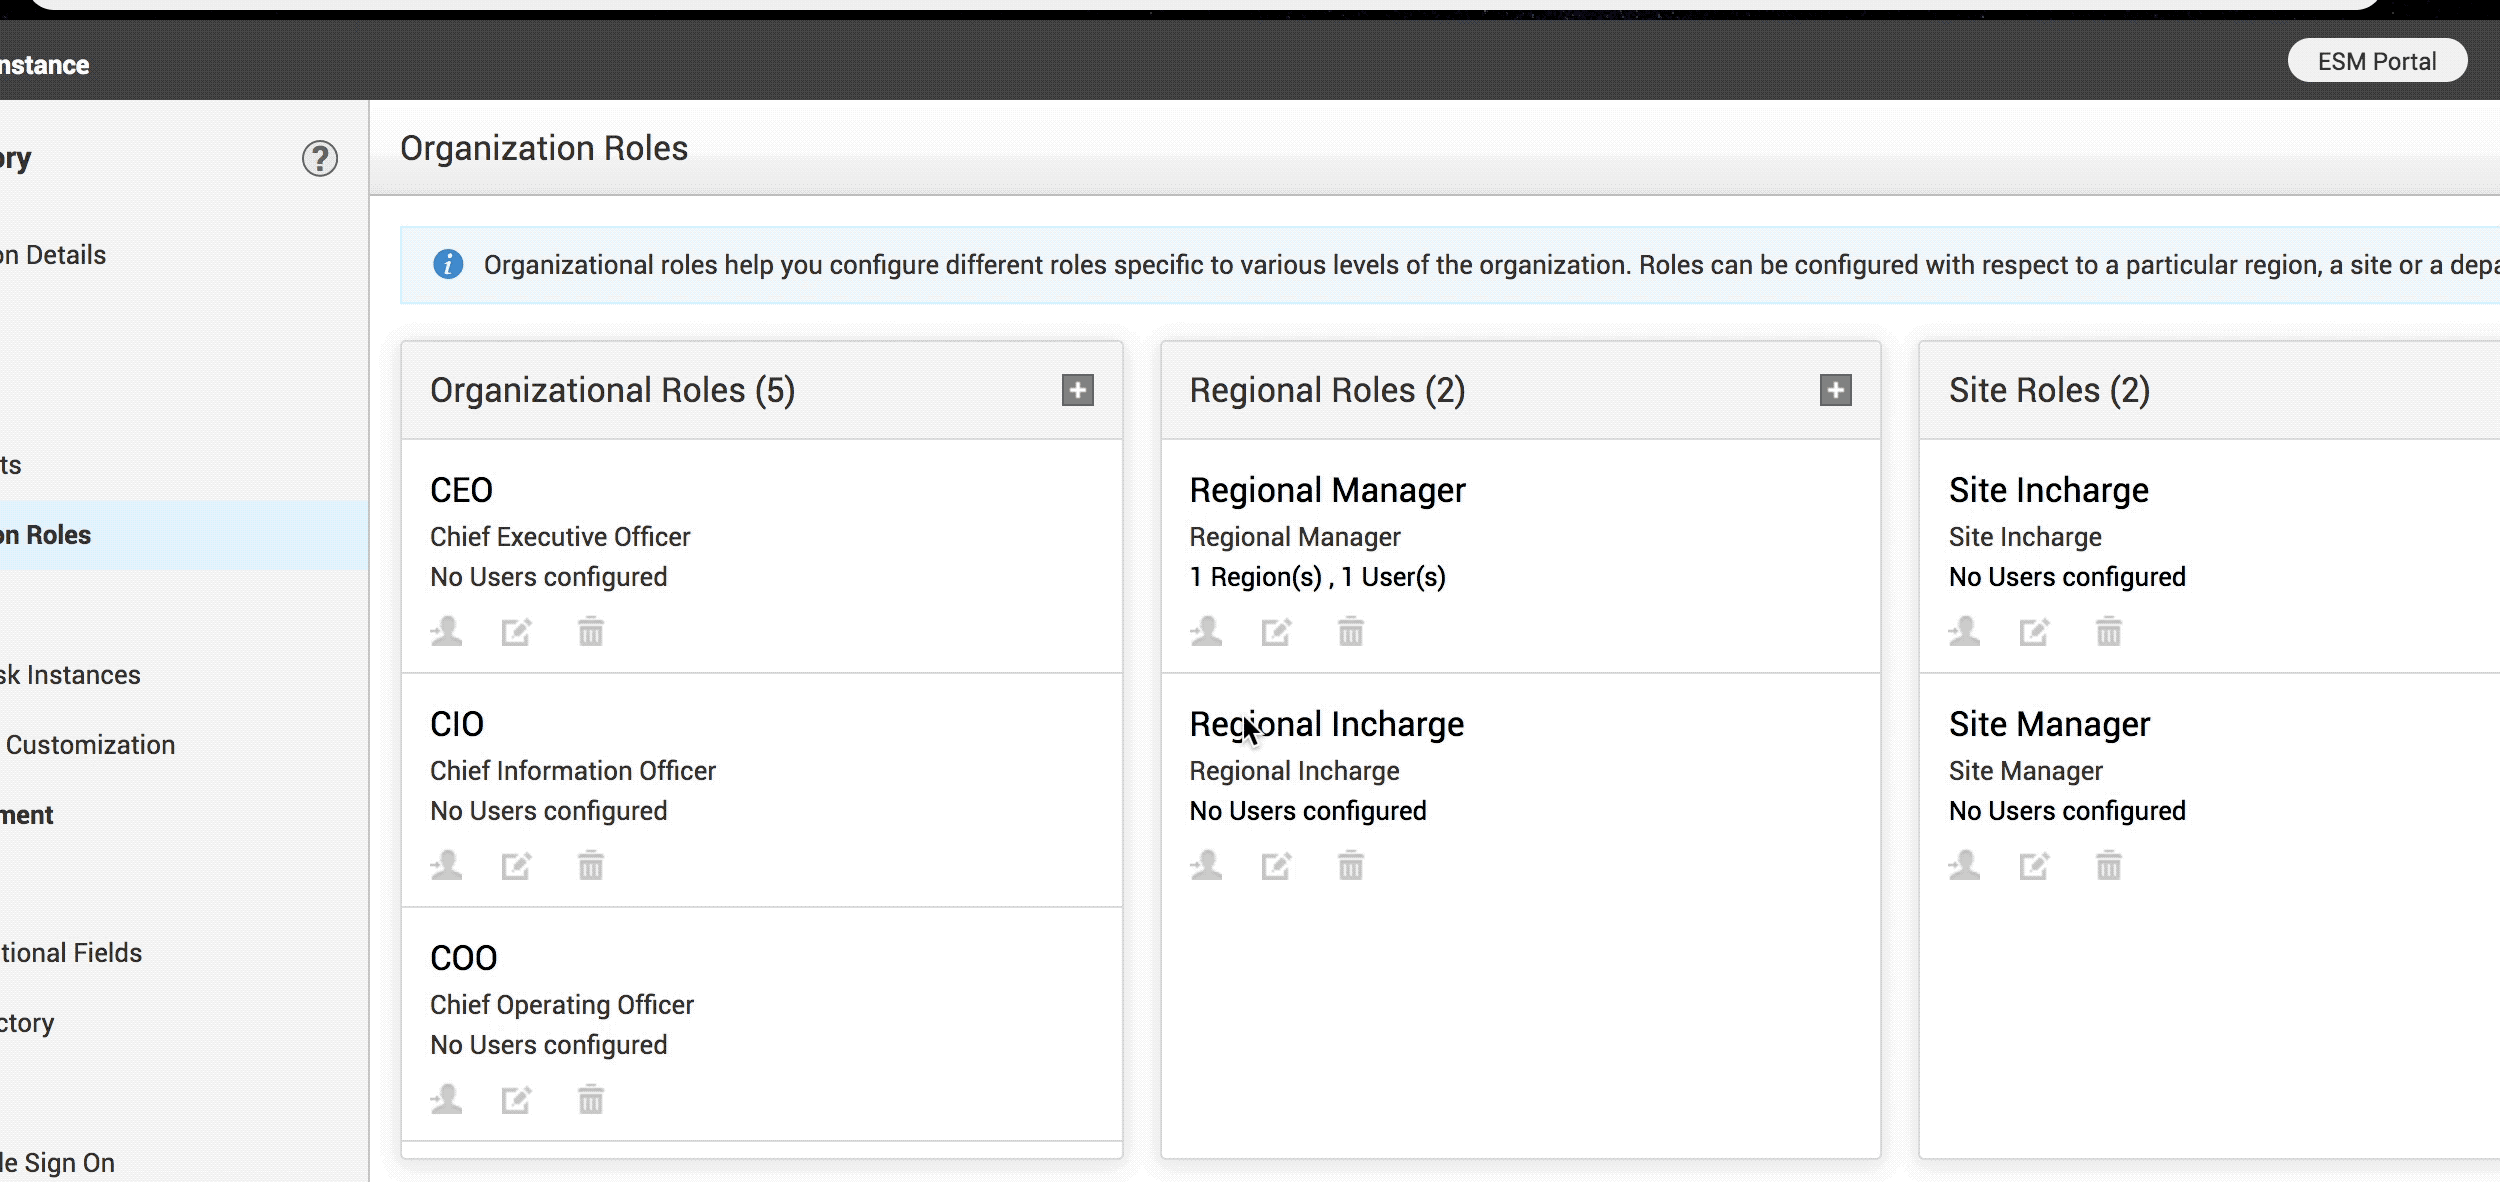
Task: Open Customization in the sidebar
Action: [90, 745]
